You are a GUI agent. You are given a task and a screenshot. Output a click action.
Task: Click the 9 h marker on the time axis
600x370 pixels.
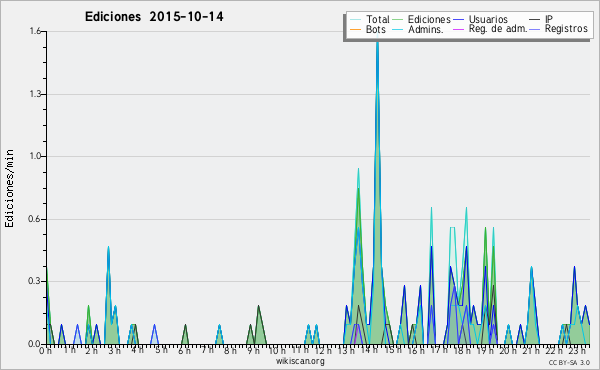(x=253, y=350)
